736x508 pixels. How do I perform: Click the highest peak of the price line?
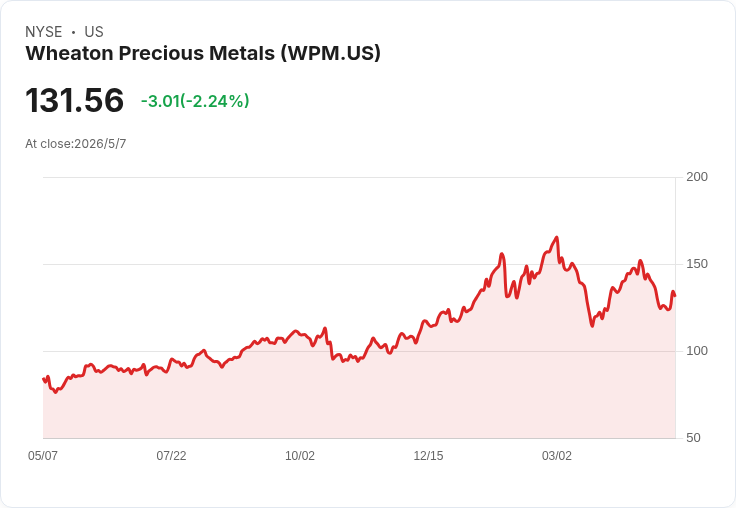(557, 237)
